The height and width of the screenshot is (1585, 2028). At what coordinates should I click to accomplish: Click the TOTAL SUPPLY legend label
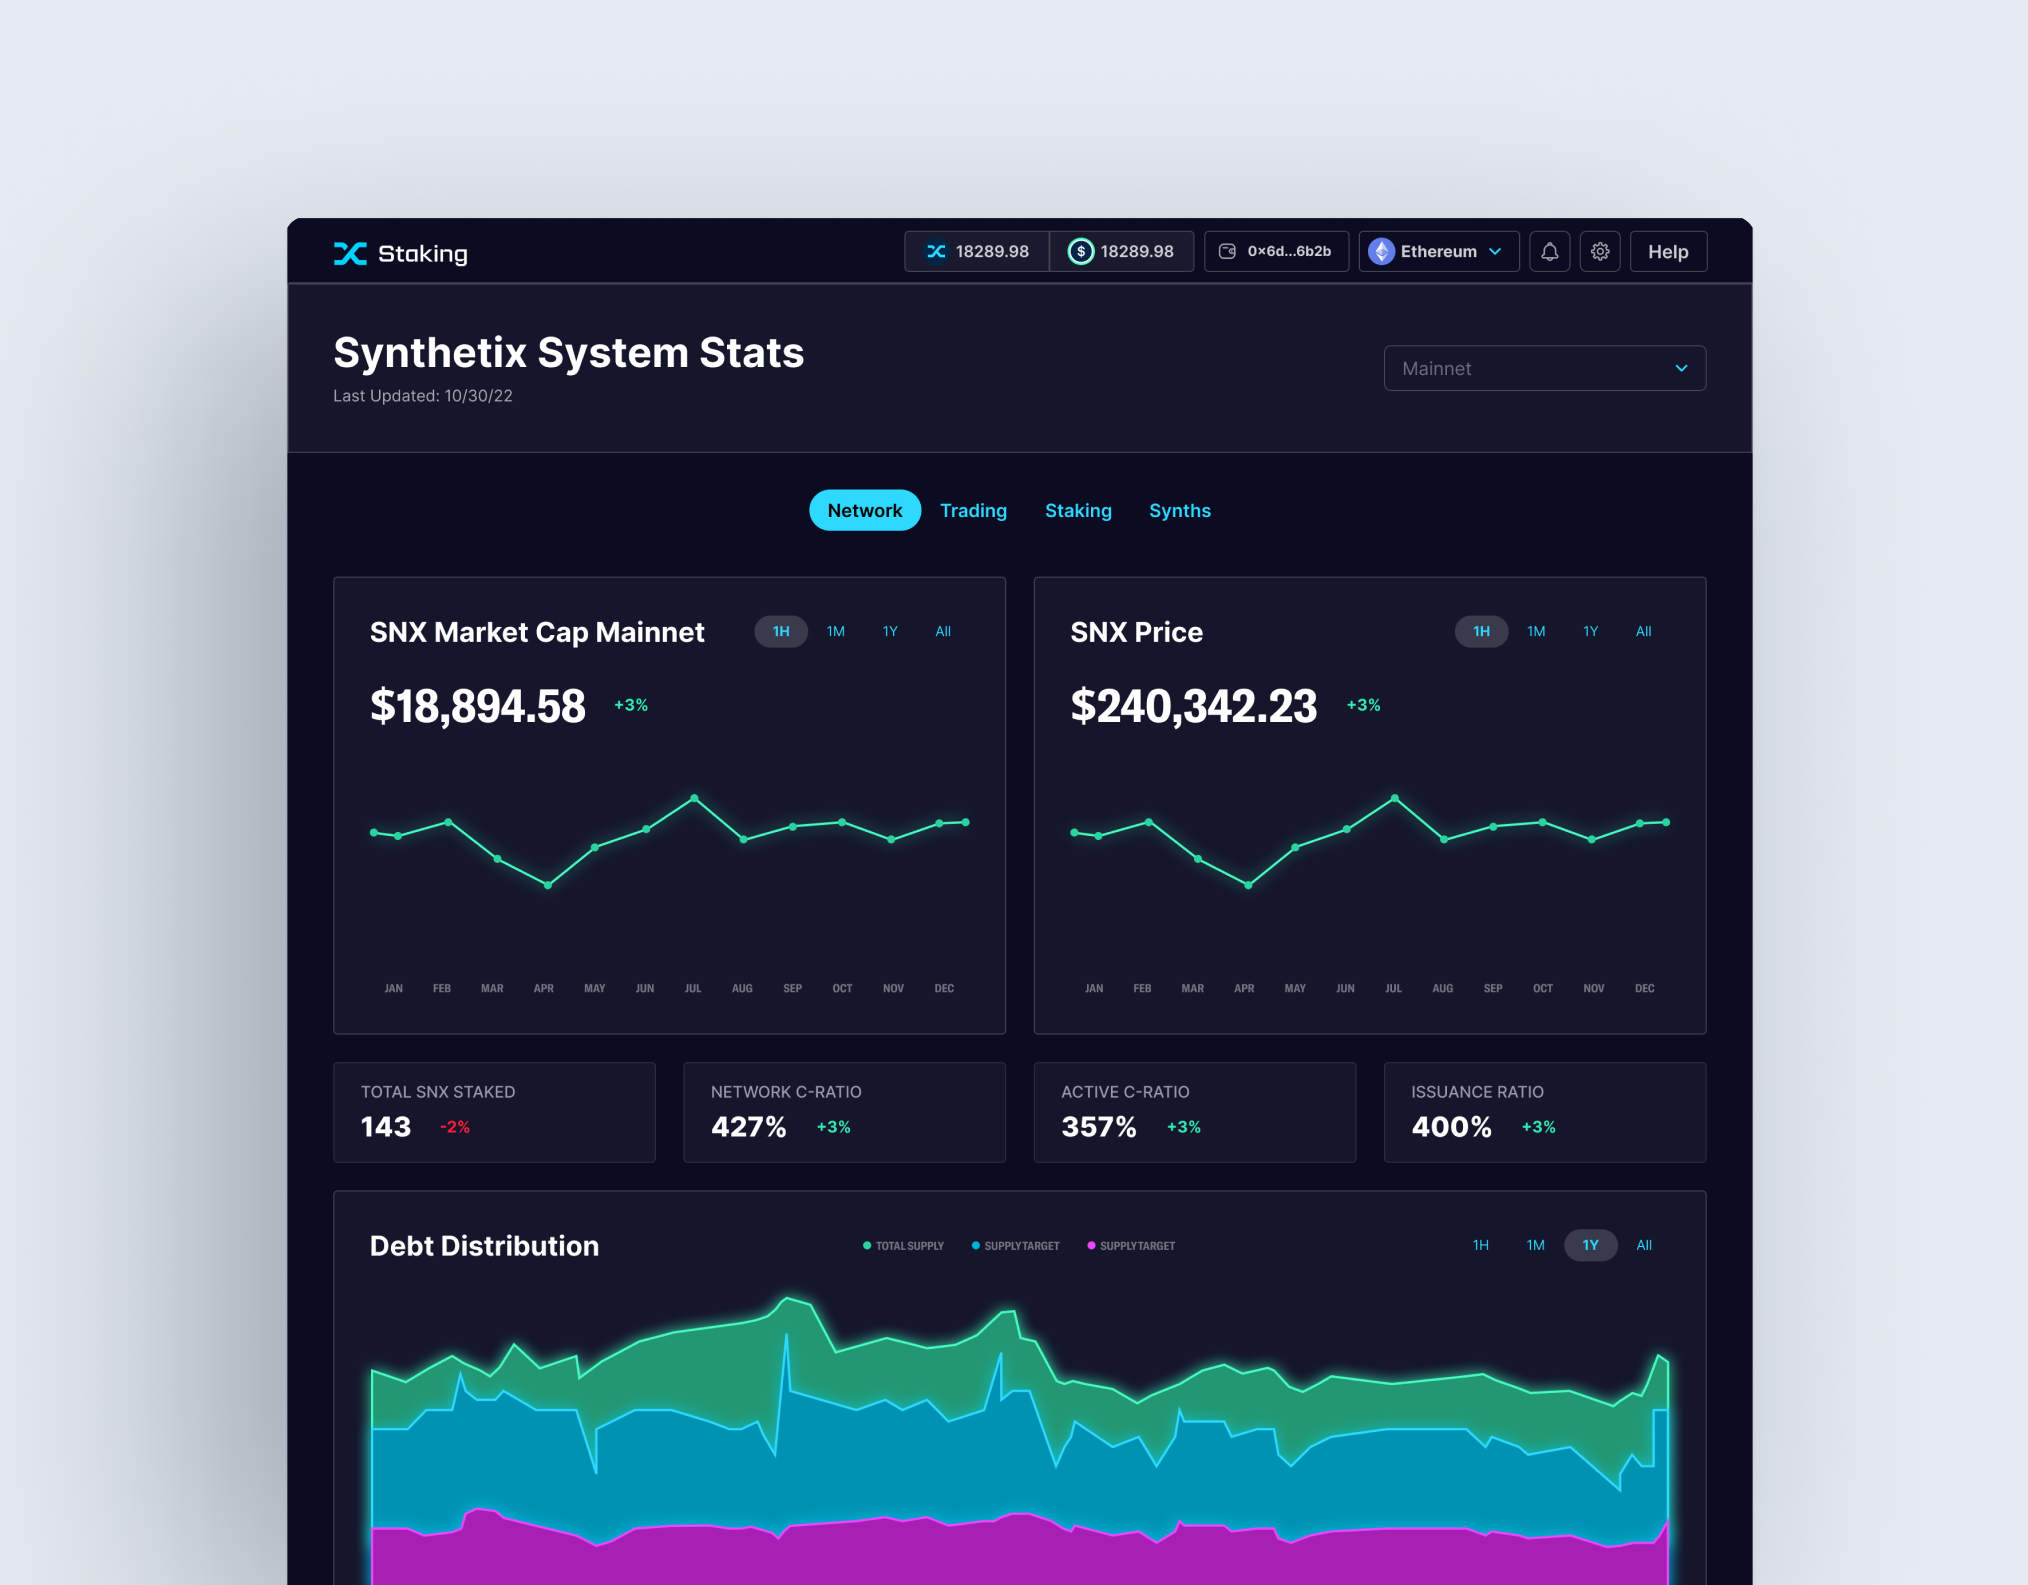pos(910,1246)
